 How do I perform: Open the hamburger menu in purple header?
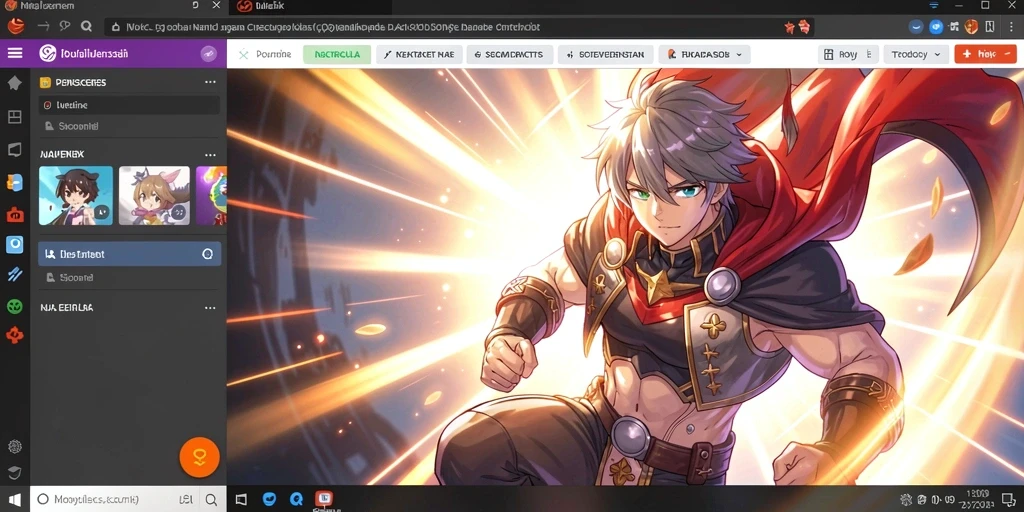[x=14, y=54]
